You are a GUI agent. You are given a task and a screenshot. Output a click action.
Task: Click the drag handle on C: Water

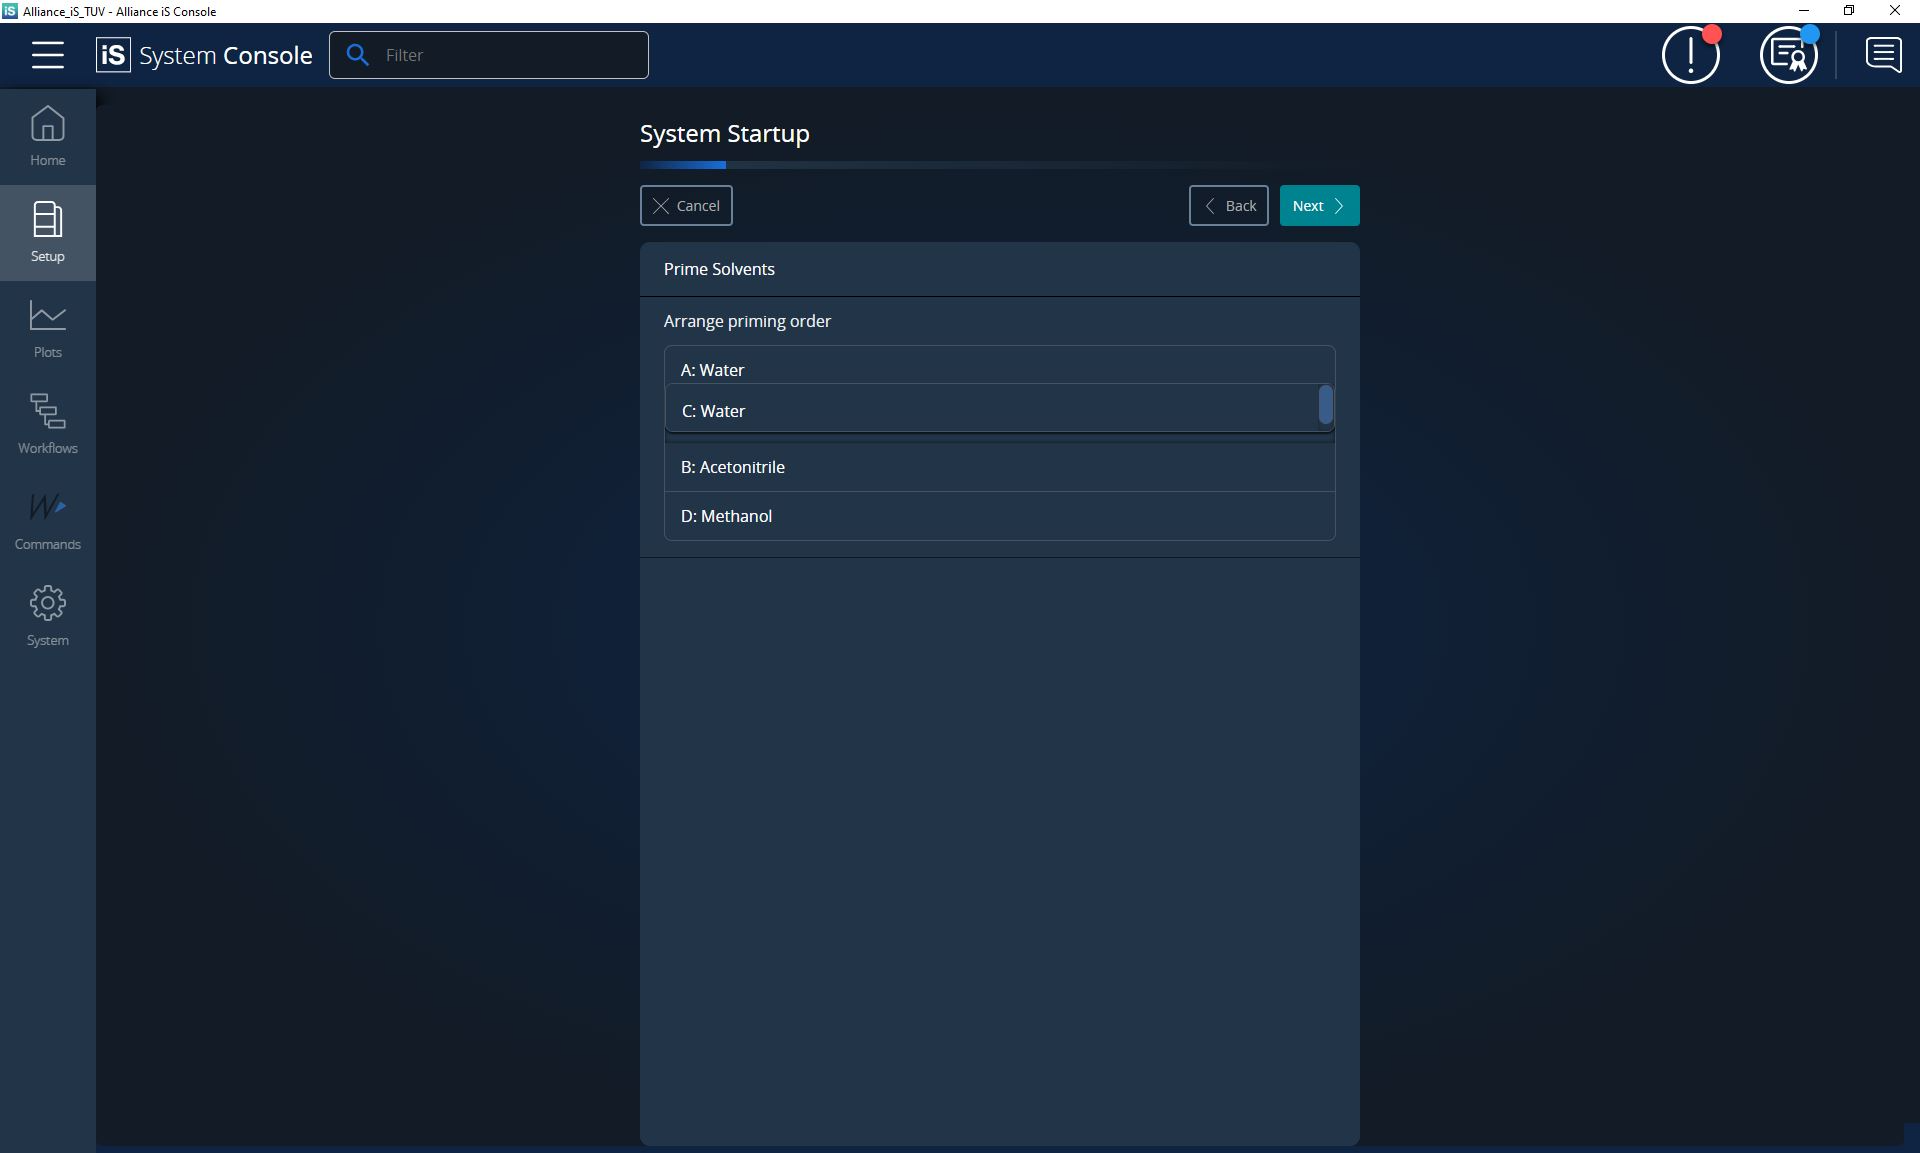click(1325, 405)
